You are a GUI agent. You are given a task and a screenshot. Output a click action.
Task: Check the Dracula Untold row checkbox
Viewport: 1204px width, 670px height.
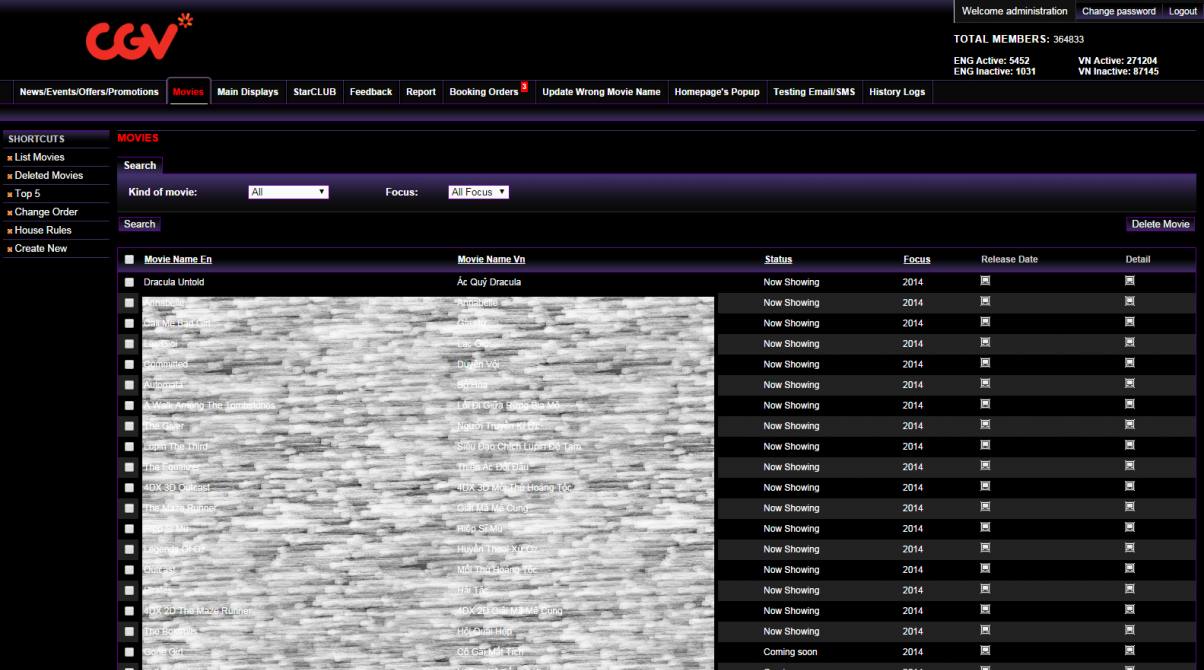coord(129,283)
